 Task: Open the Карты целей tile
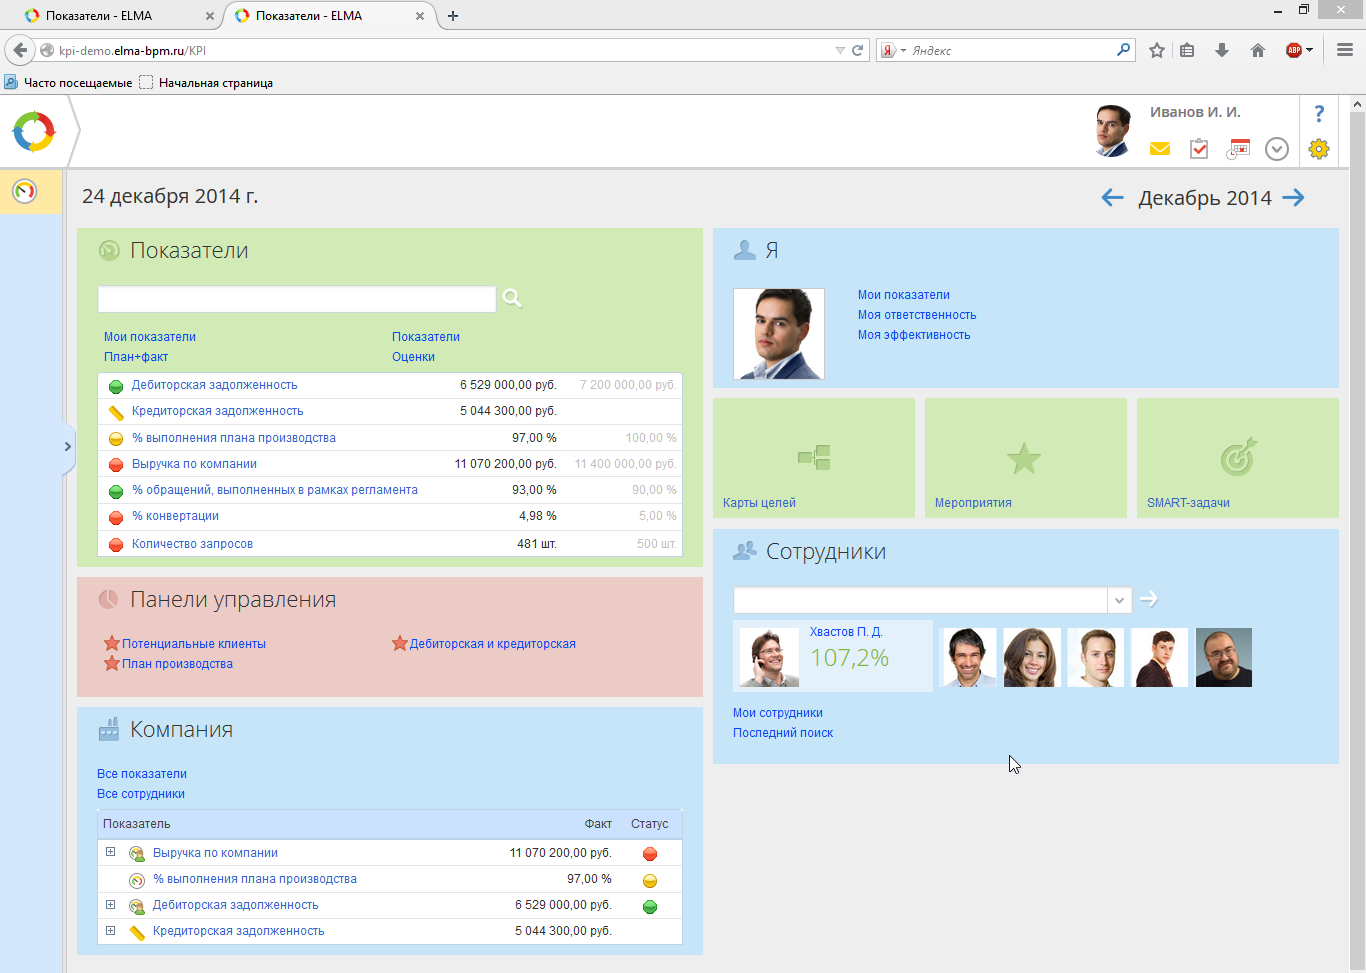814,458
